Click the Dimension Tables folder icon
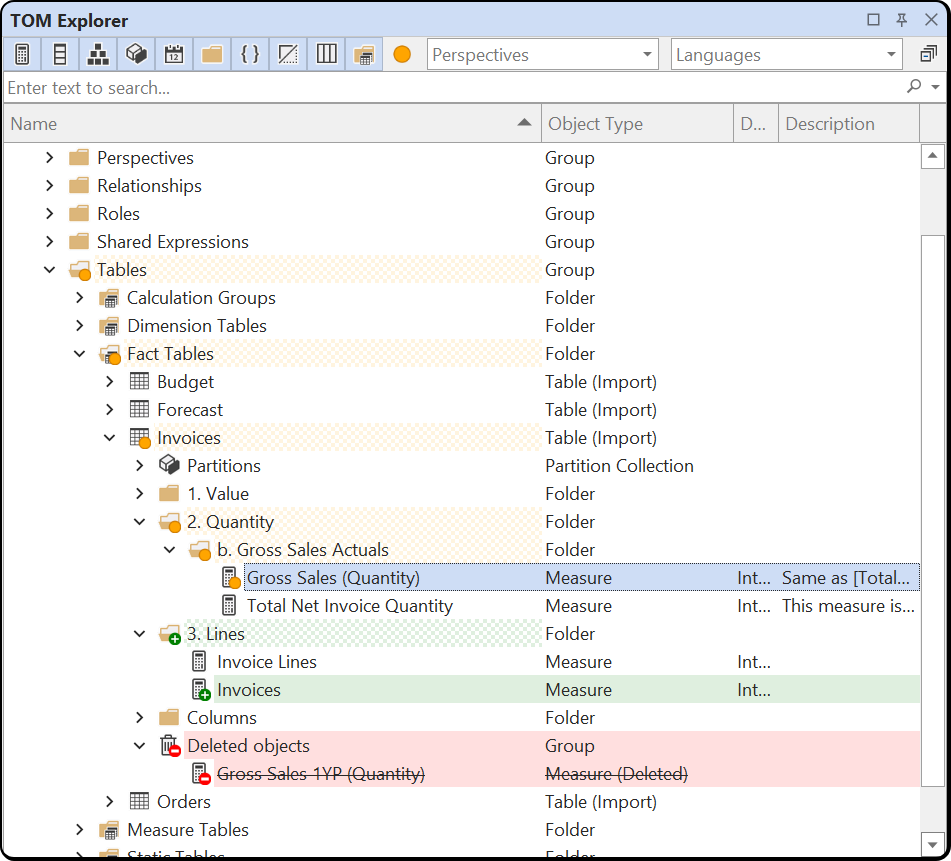The width and height of the screenshot is (951, 861). pos(109,326)
